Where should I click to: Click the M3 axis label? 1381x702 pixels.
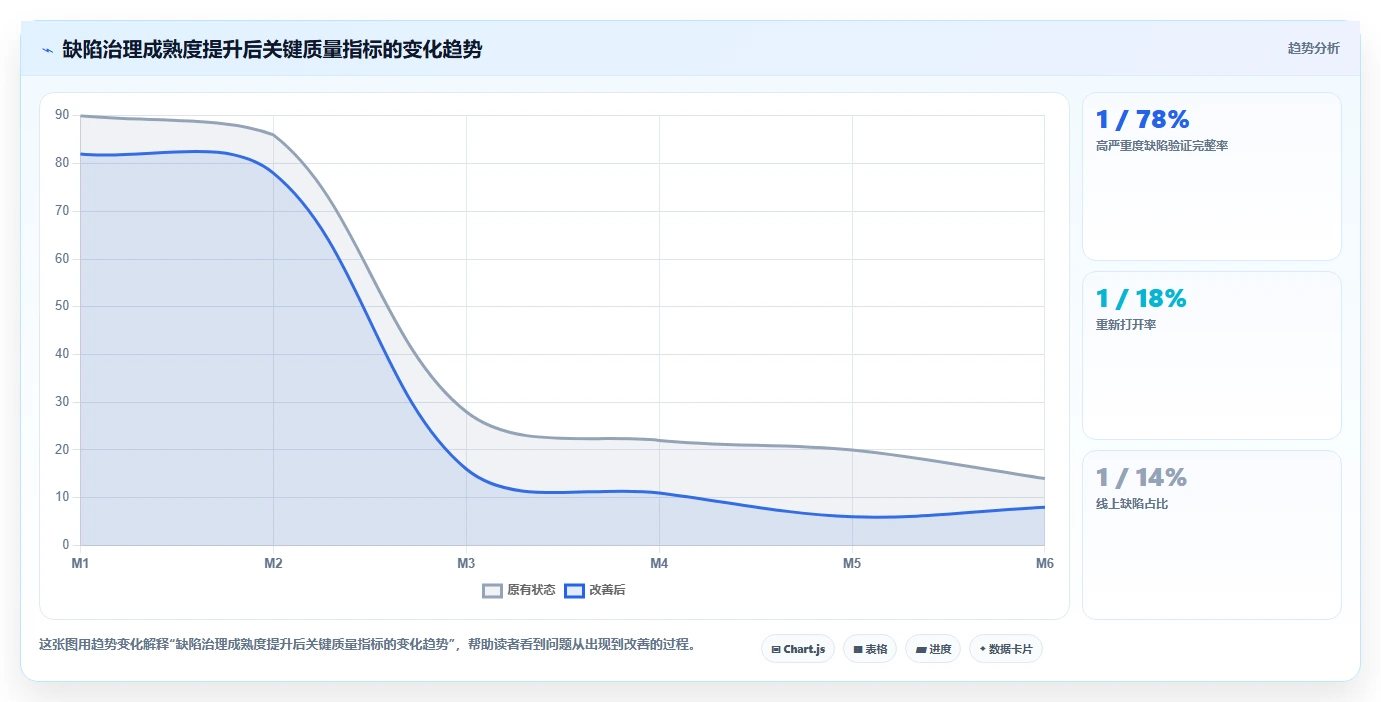pos(466,564)
